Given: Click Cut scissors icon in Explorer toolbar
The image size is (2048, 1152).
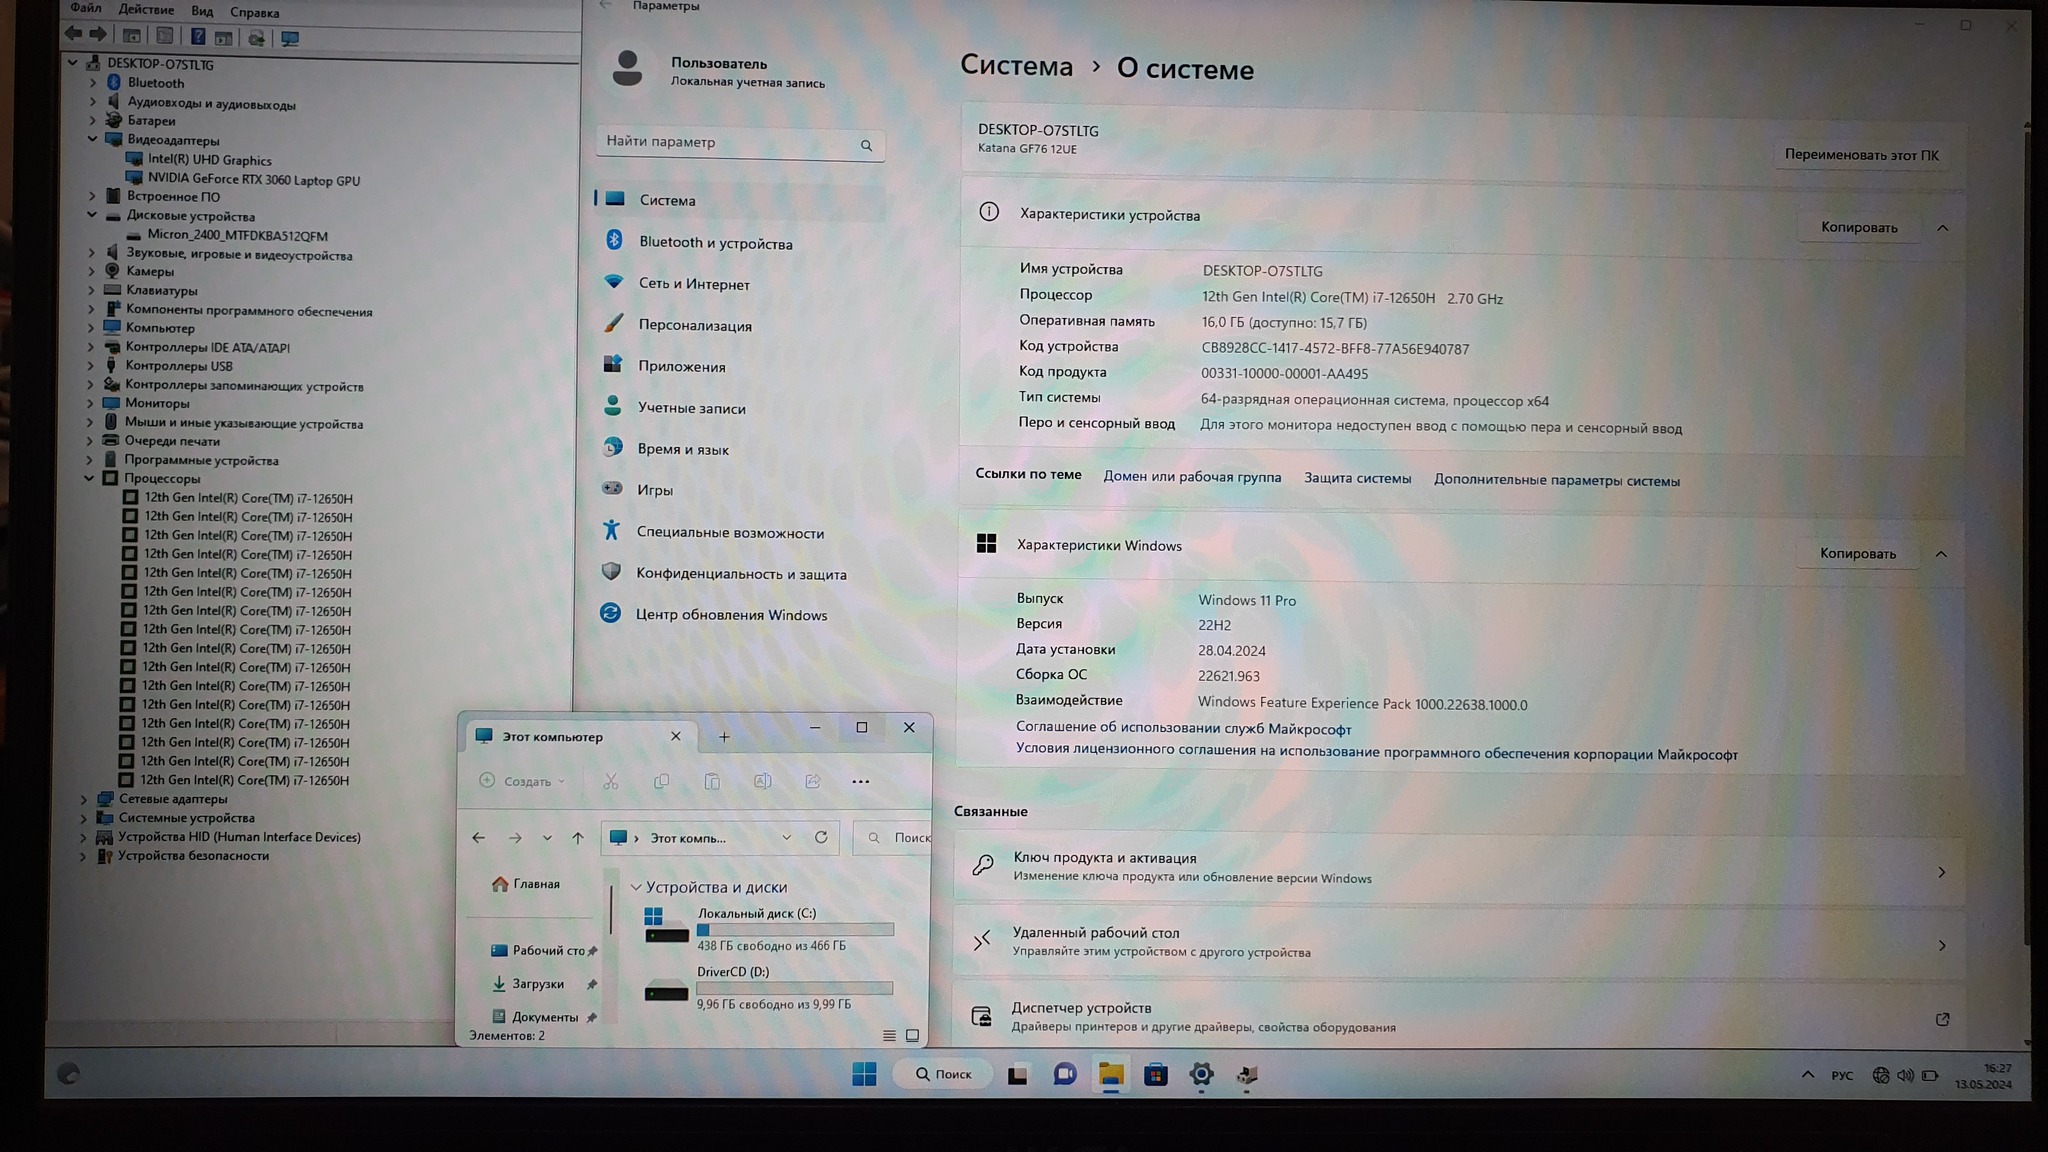Looking at the screenshot, I should [610, 781].
